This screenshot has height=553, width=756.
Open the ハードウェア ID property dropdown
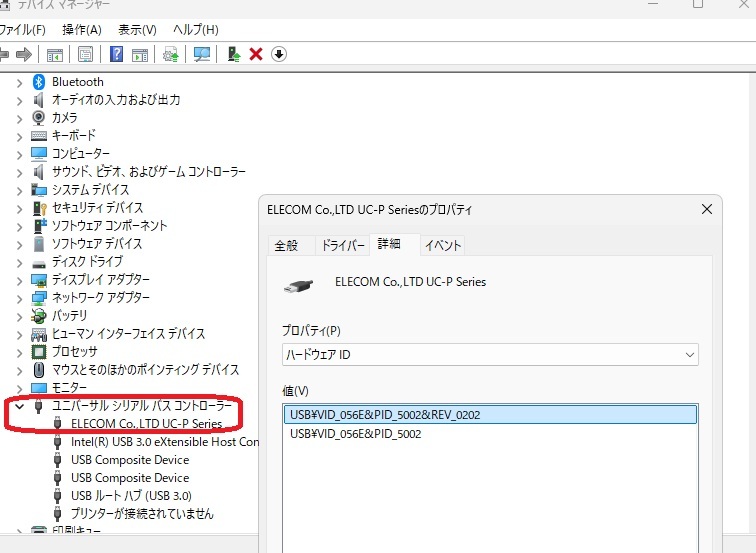click(490, 355)
